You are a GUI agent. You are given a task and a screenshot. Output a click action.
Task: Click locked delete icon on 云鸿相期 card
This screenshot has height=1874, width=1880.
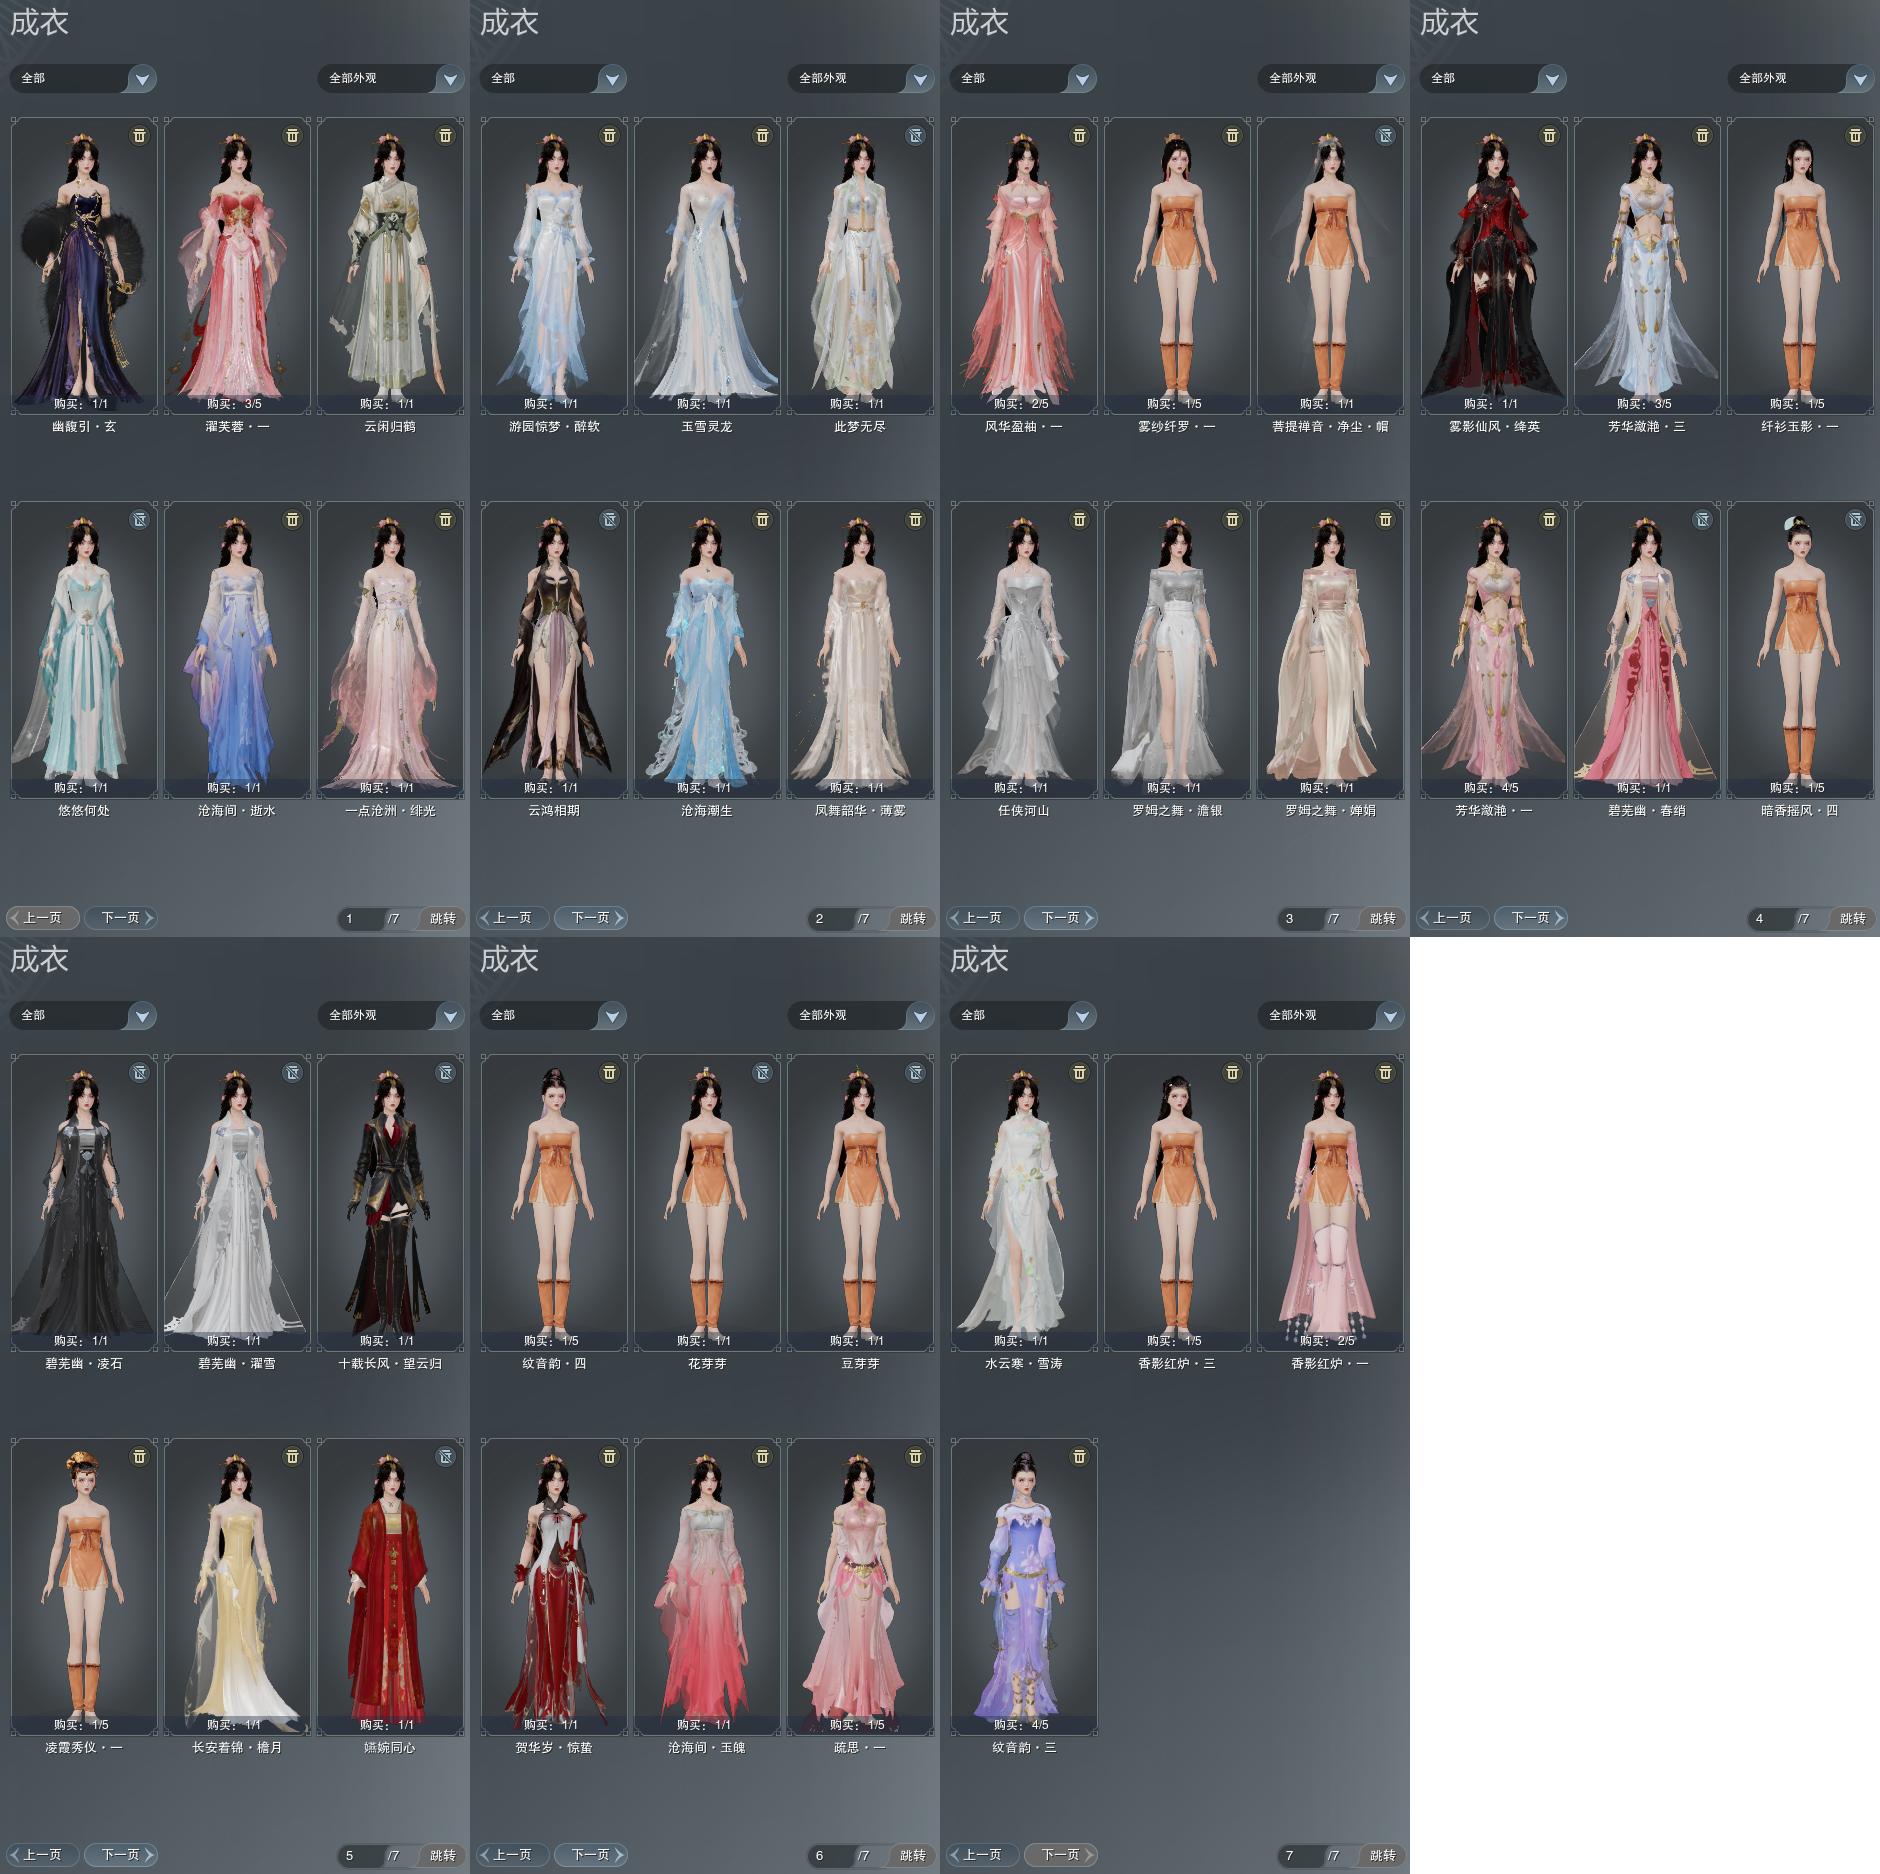point(609,519)
